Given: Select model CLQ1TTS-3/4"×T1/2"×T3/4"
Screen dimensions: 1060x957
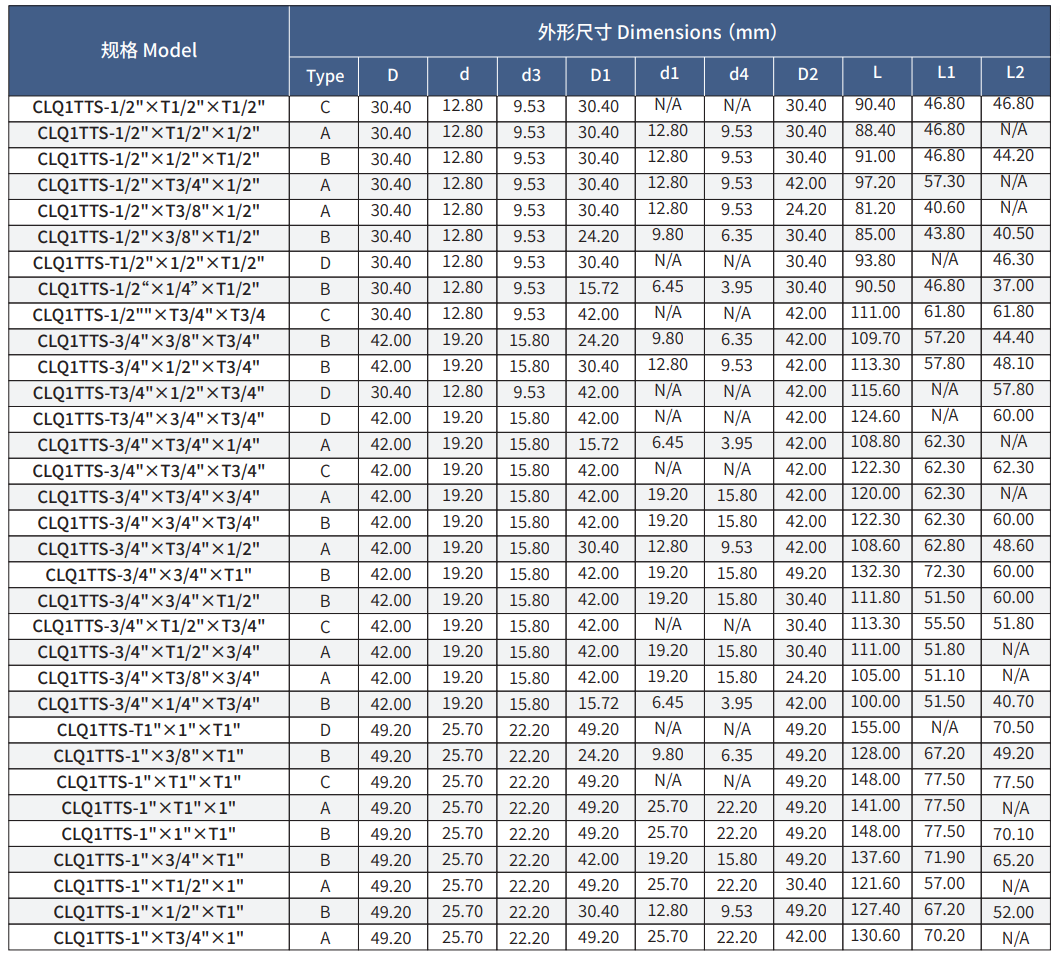Looking at the screenshot, I should click(x=149, y=627).
